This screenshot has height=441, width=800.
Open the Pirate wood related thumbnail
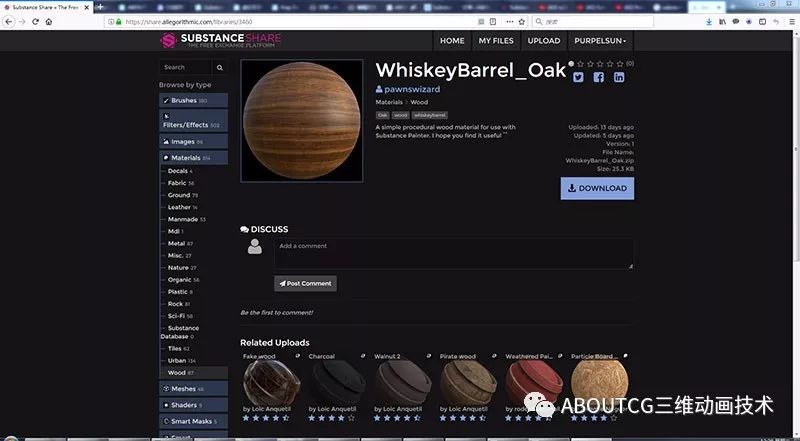point(467,383)
